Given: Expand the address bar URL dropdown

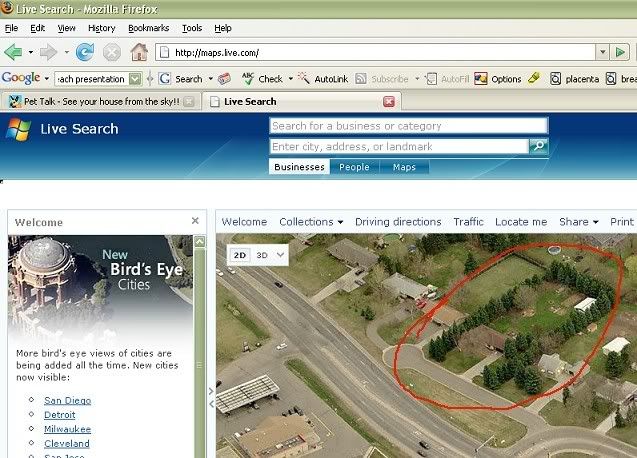Looking at the screenshot, I should 602,52.
